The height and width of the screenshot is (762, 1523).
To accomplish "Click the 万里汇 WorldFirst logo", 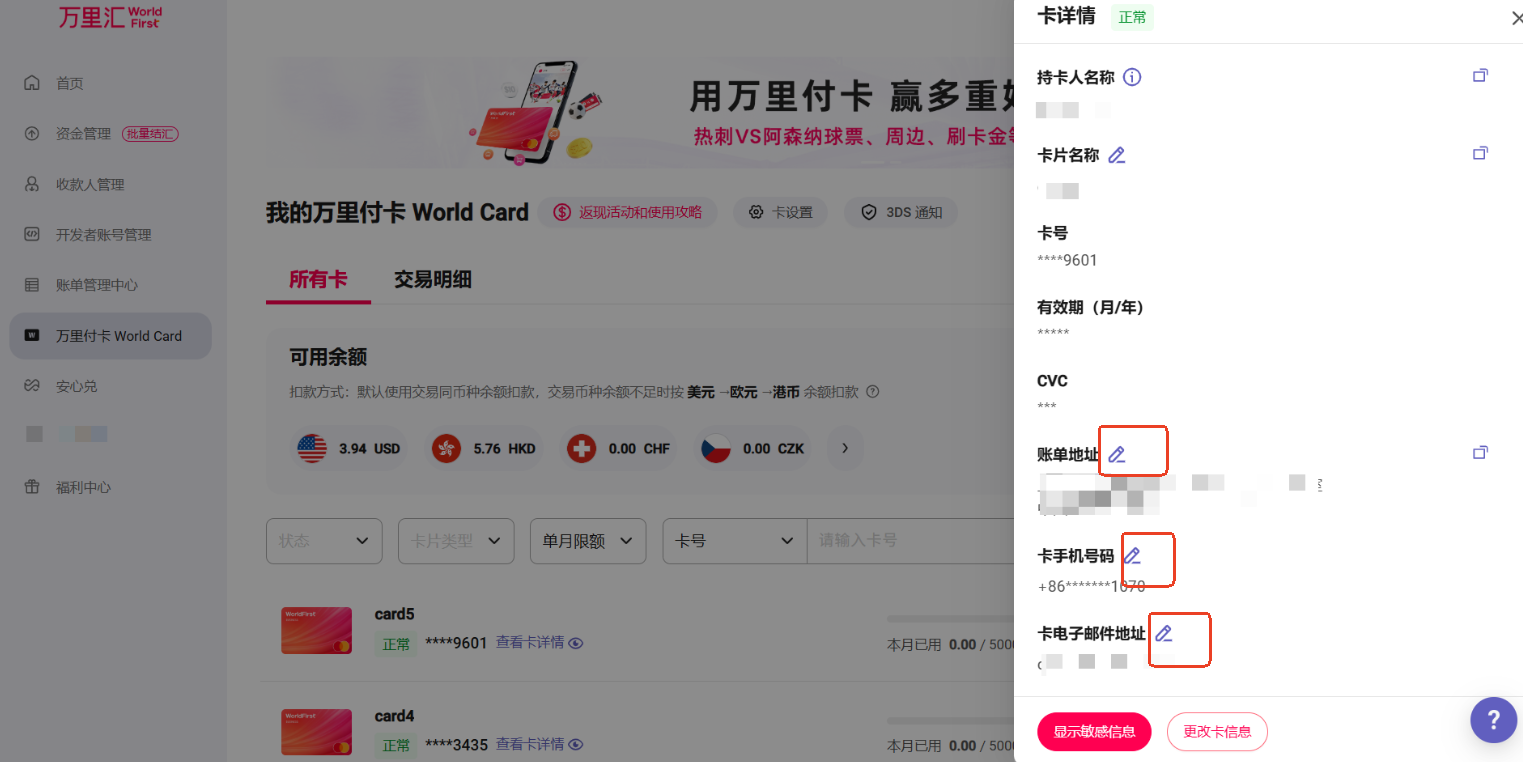I will [x=110, y=17].
